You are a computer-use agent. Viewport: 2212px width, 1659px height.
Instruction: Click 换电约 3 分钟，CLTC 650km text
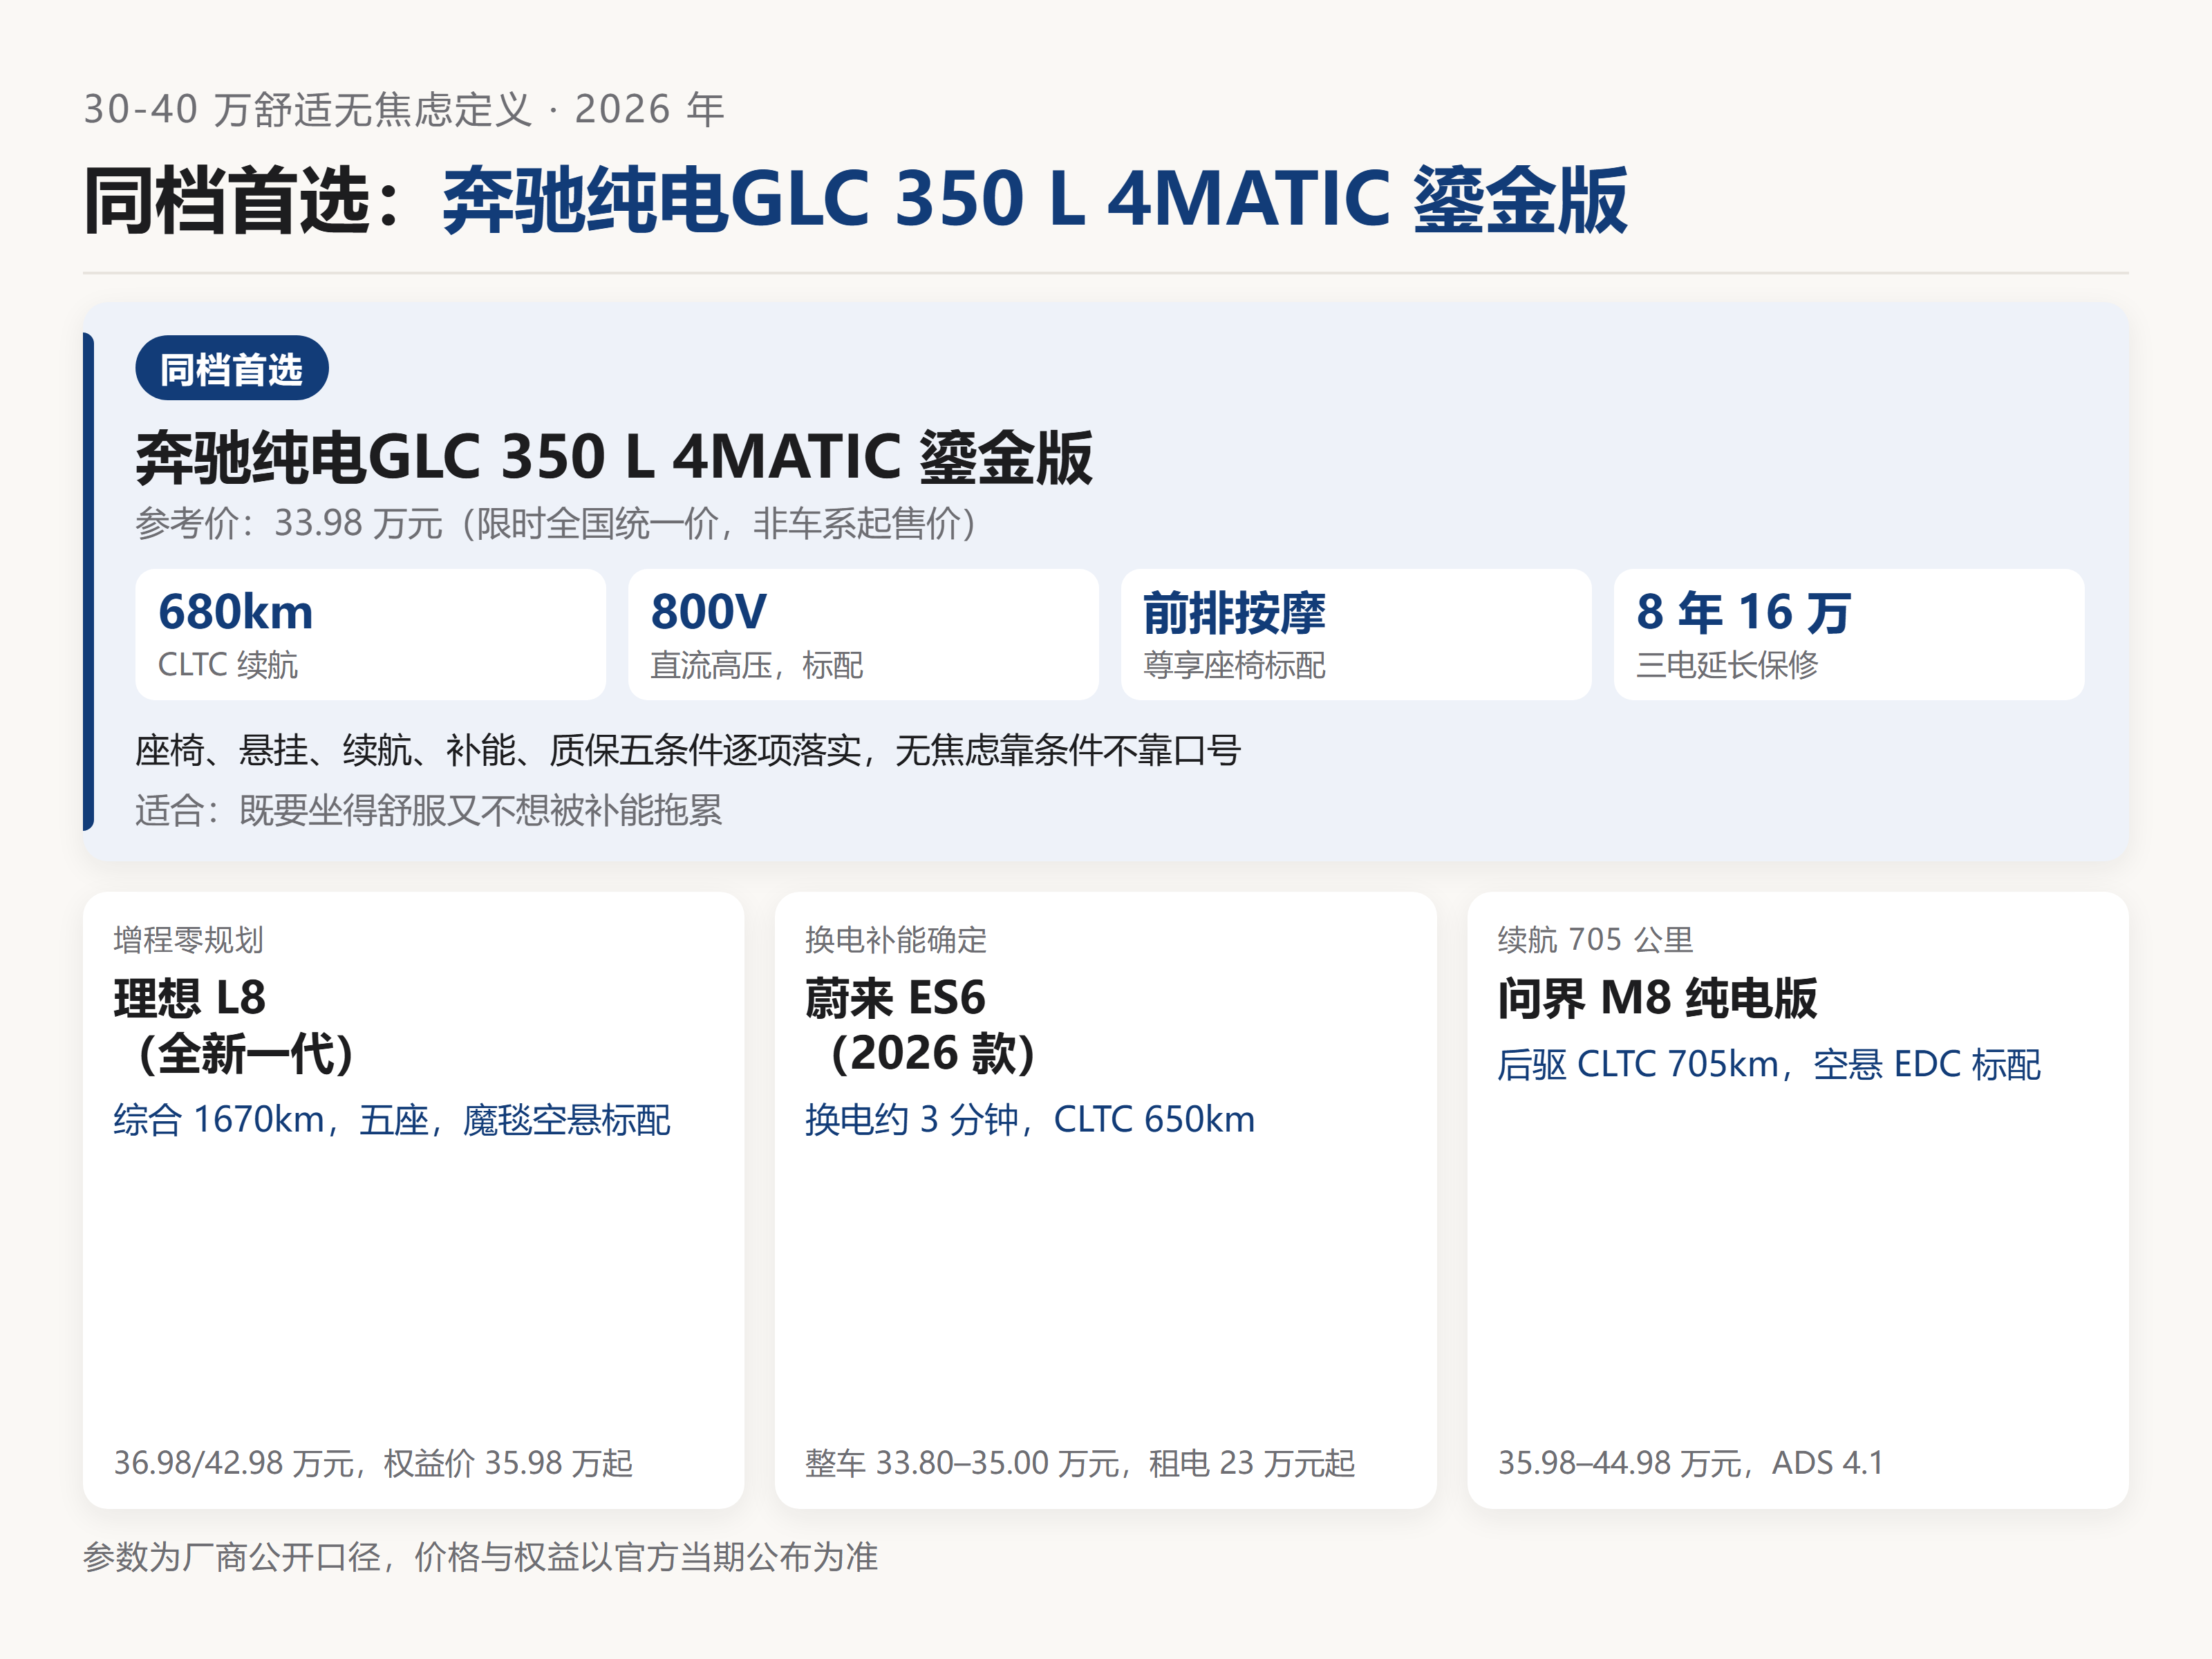(1030, 1120)
